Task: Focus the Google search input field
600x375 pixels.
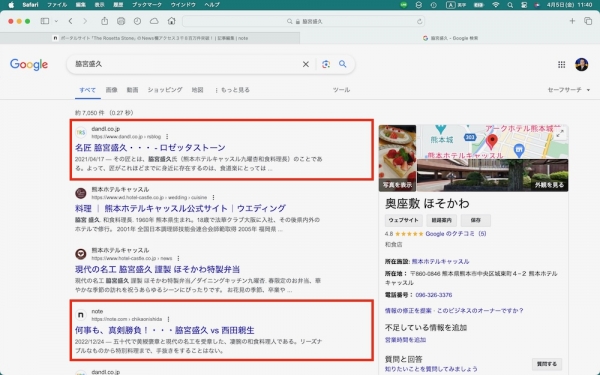Action: (186, 64)
